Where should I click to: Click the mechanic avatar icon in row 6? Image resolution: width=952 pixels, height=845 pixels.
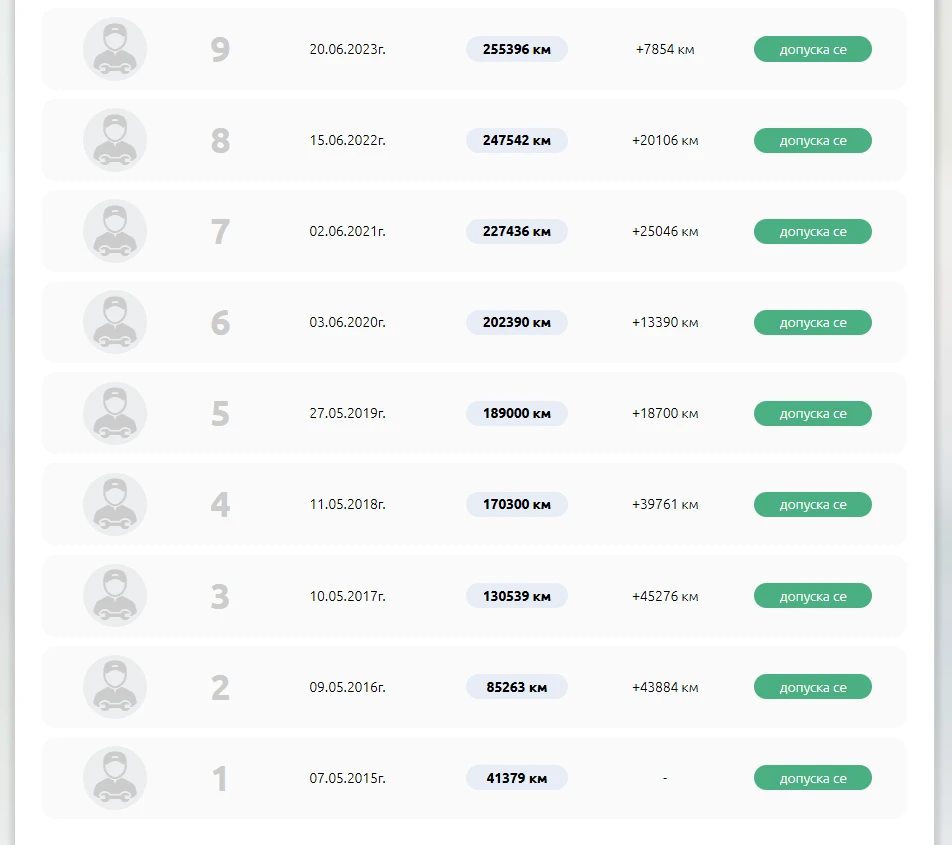tap(115, 322)
